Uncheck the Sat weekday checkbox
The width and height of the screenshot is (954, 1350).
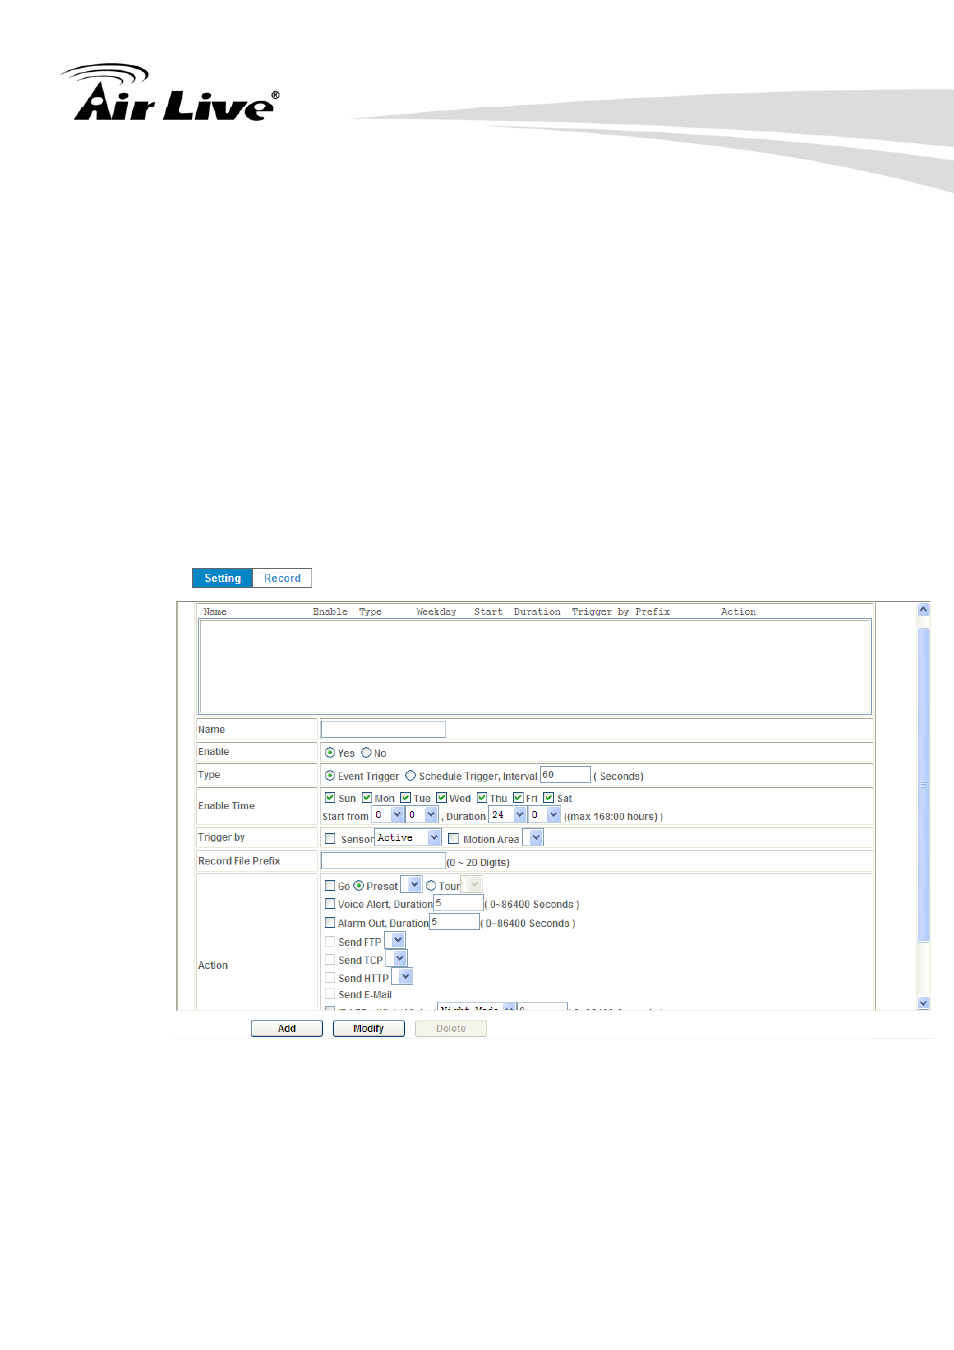[548, 798]
